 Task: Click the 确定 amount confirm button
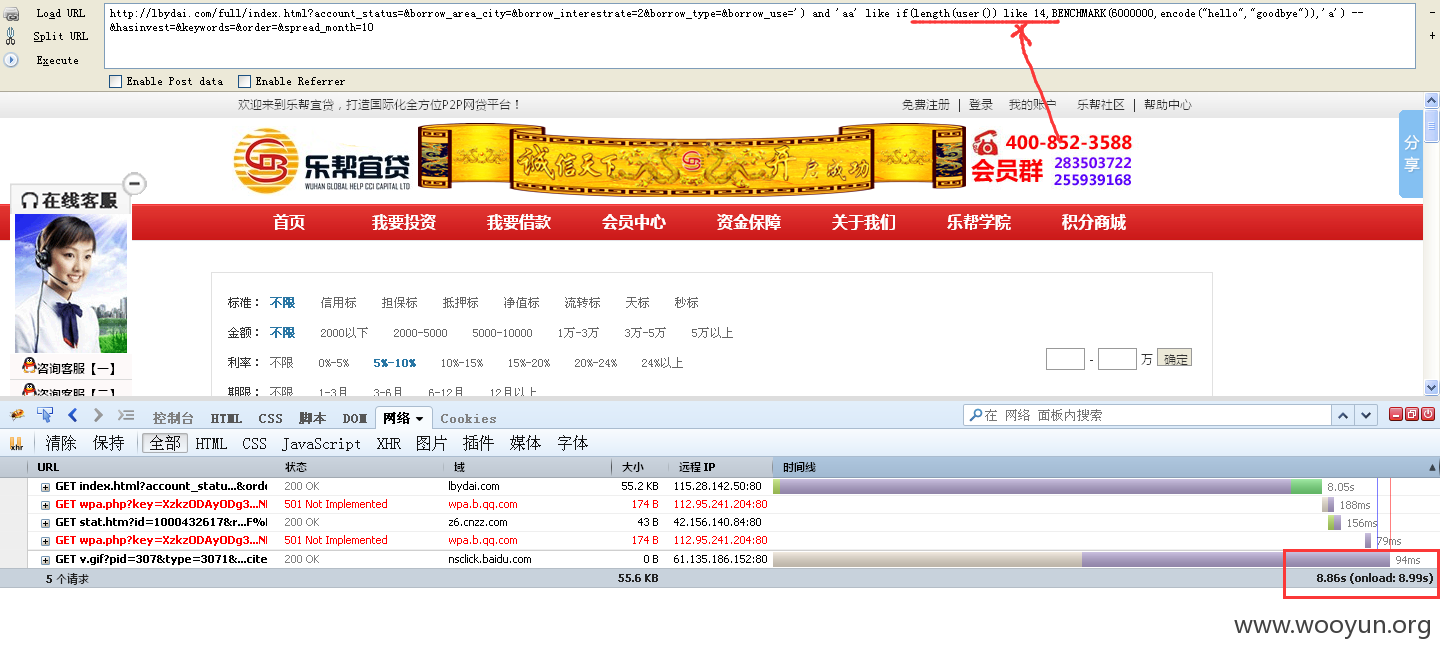pyautogui.click(x=1175, y=359)
